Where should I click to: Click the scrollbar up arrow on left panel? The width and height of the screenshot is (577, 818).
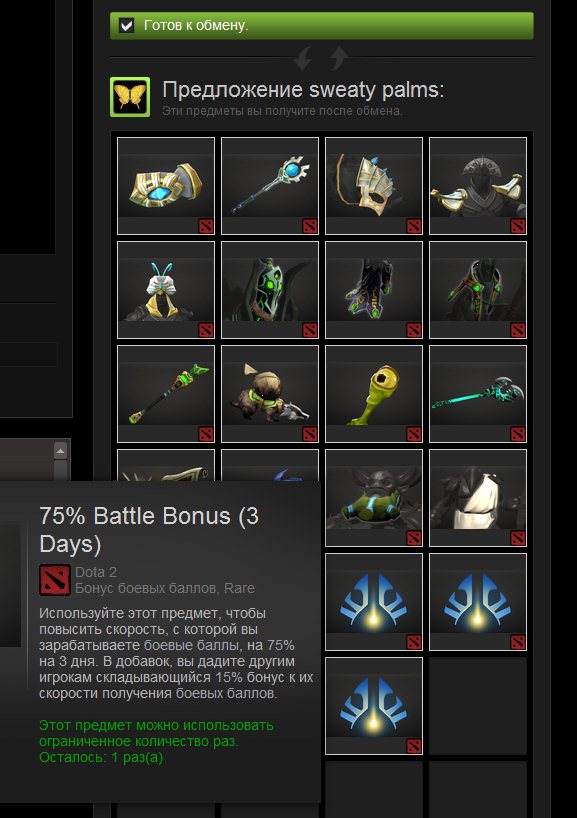pos(61,451)
